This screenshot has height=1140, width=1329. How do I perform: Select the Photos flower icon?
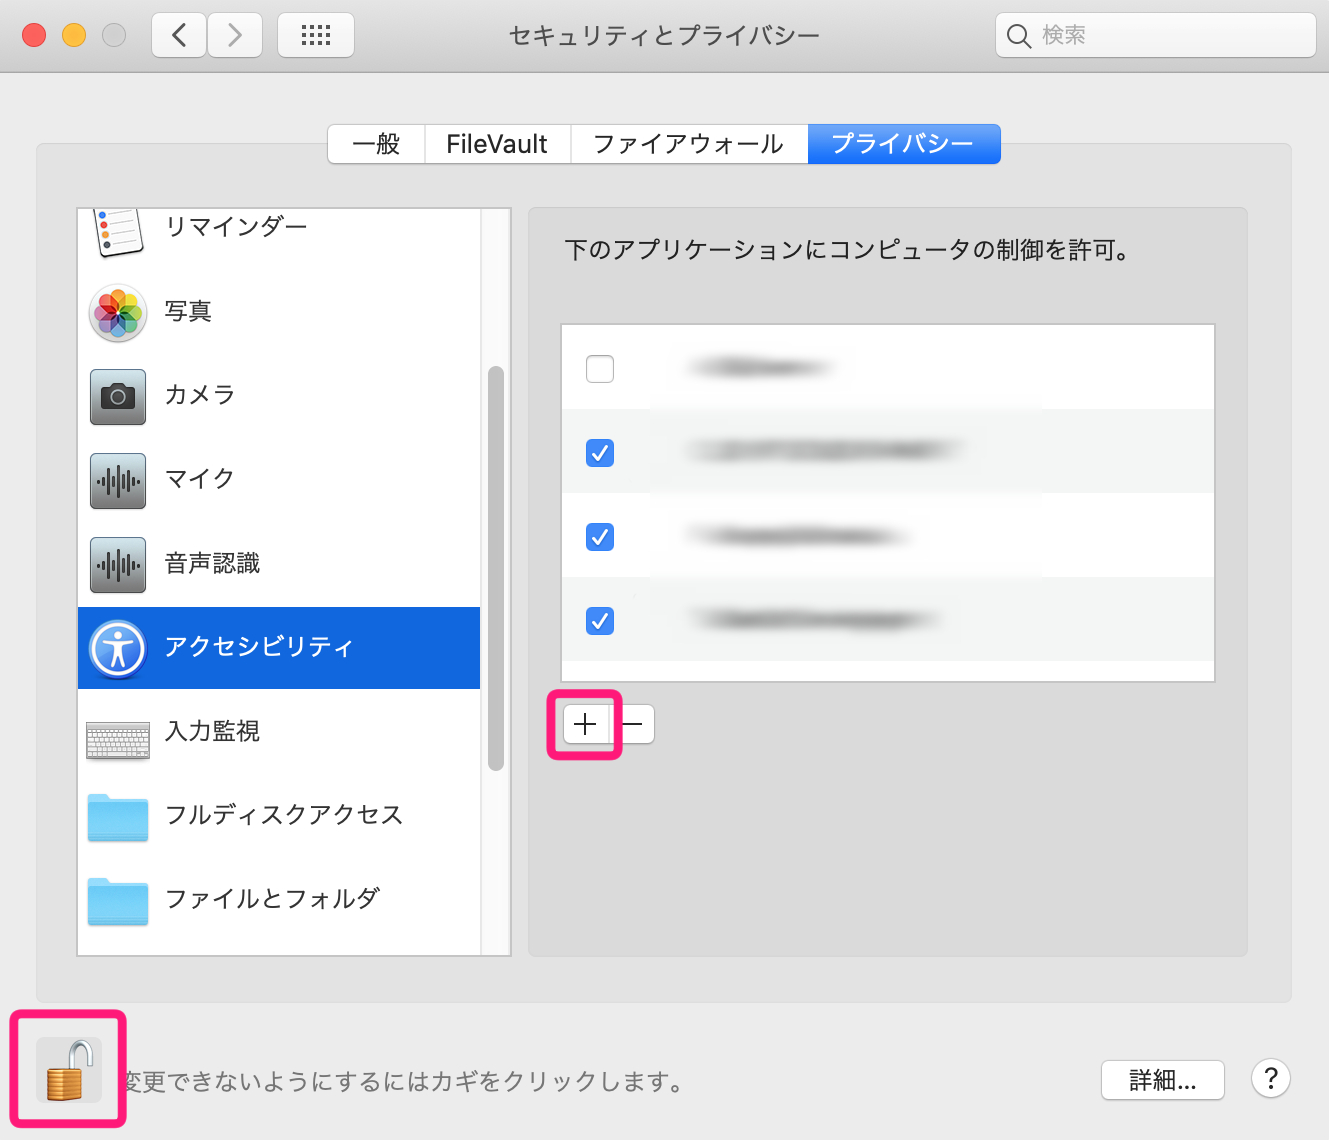point(118,313)
